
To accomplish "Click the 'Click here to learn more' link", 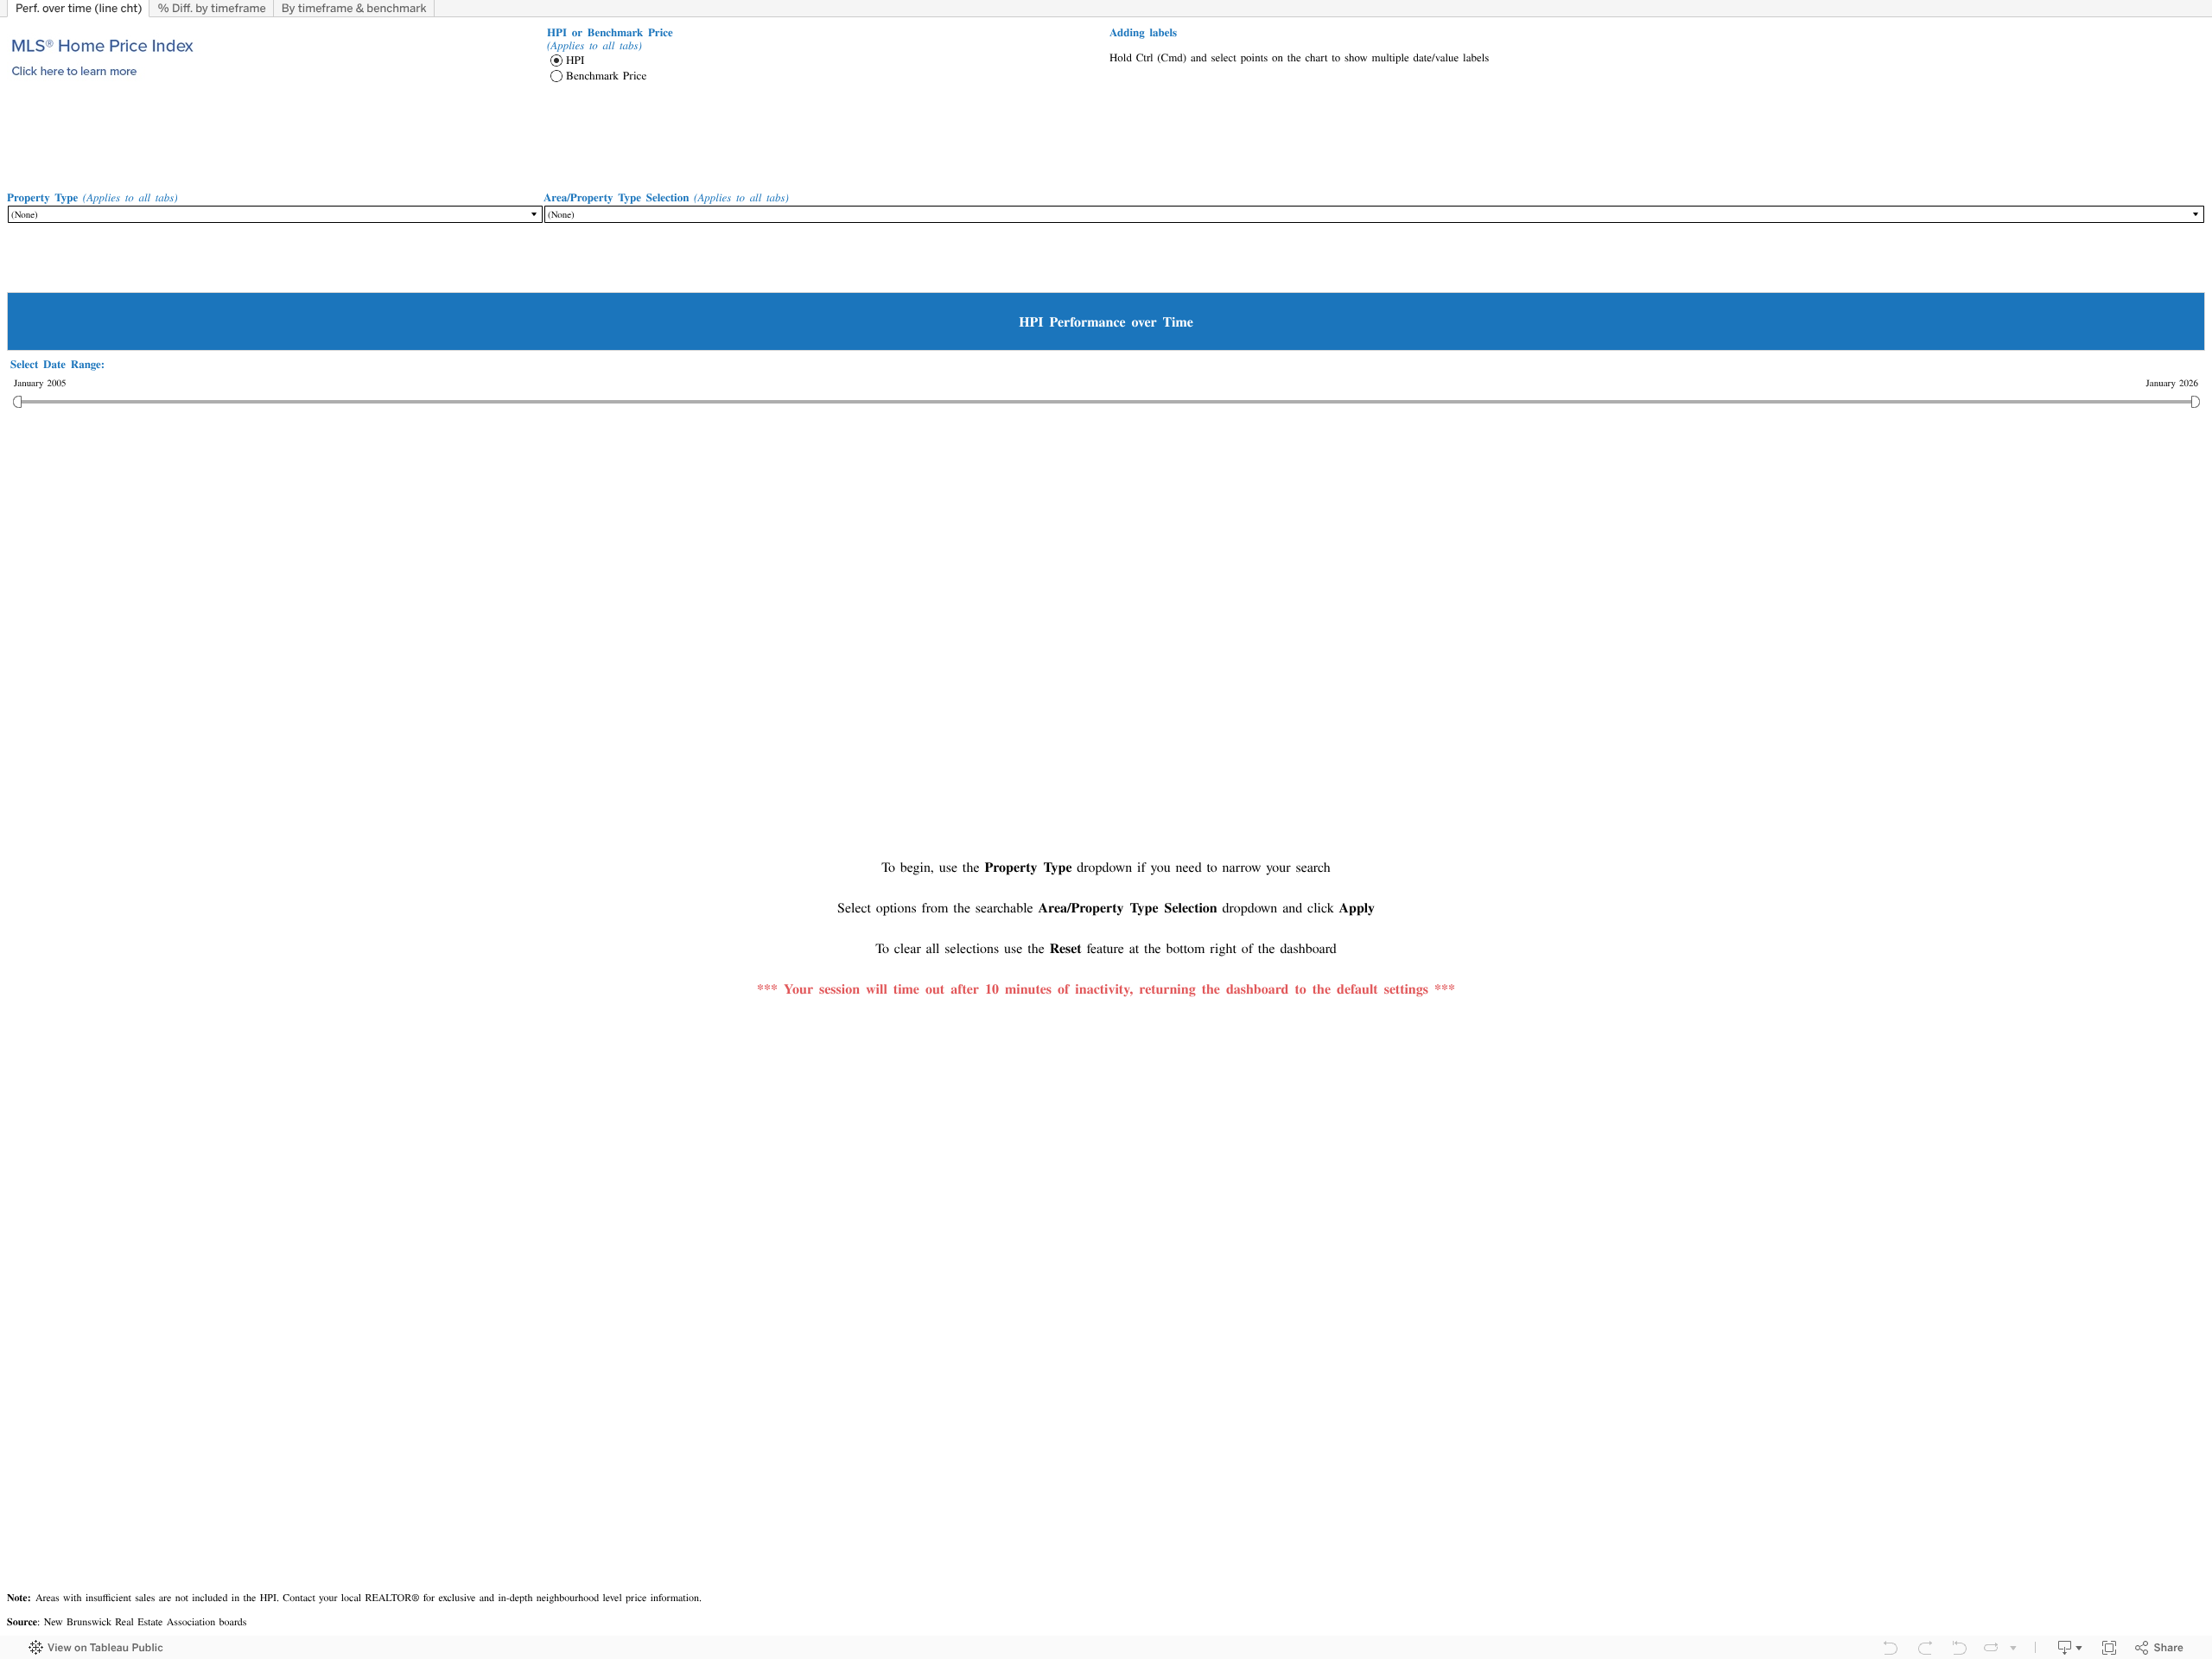I will click(x=74, y=71).
